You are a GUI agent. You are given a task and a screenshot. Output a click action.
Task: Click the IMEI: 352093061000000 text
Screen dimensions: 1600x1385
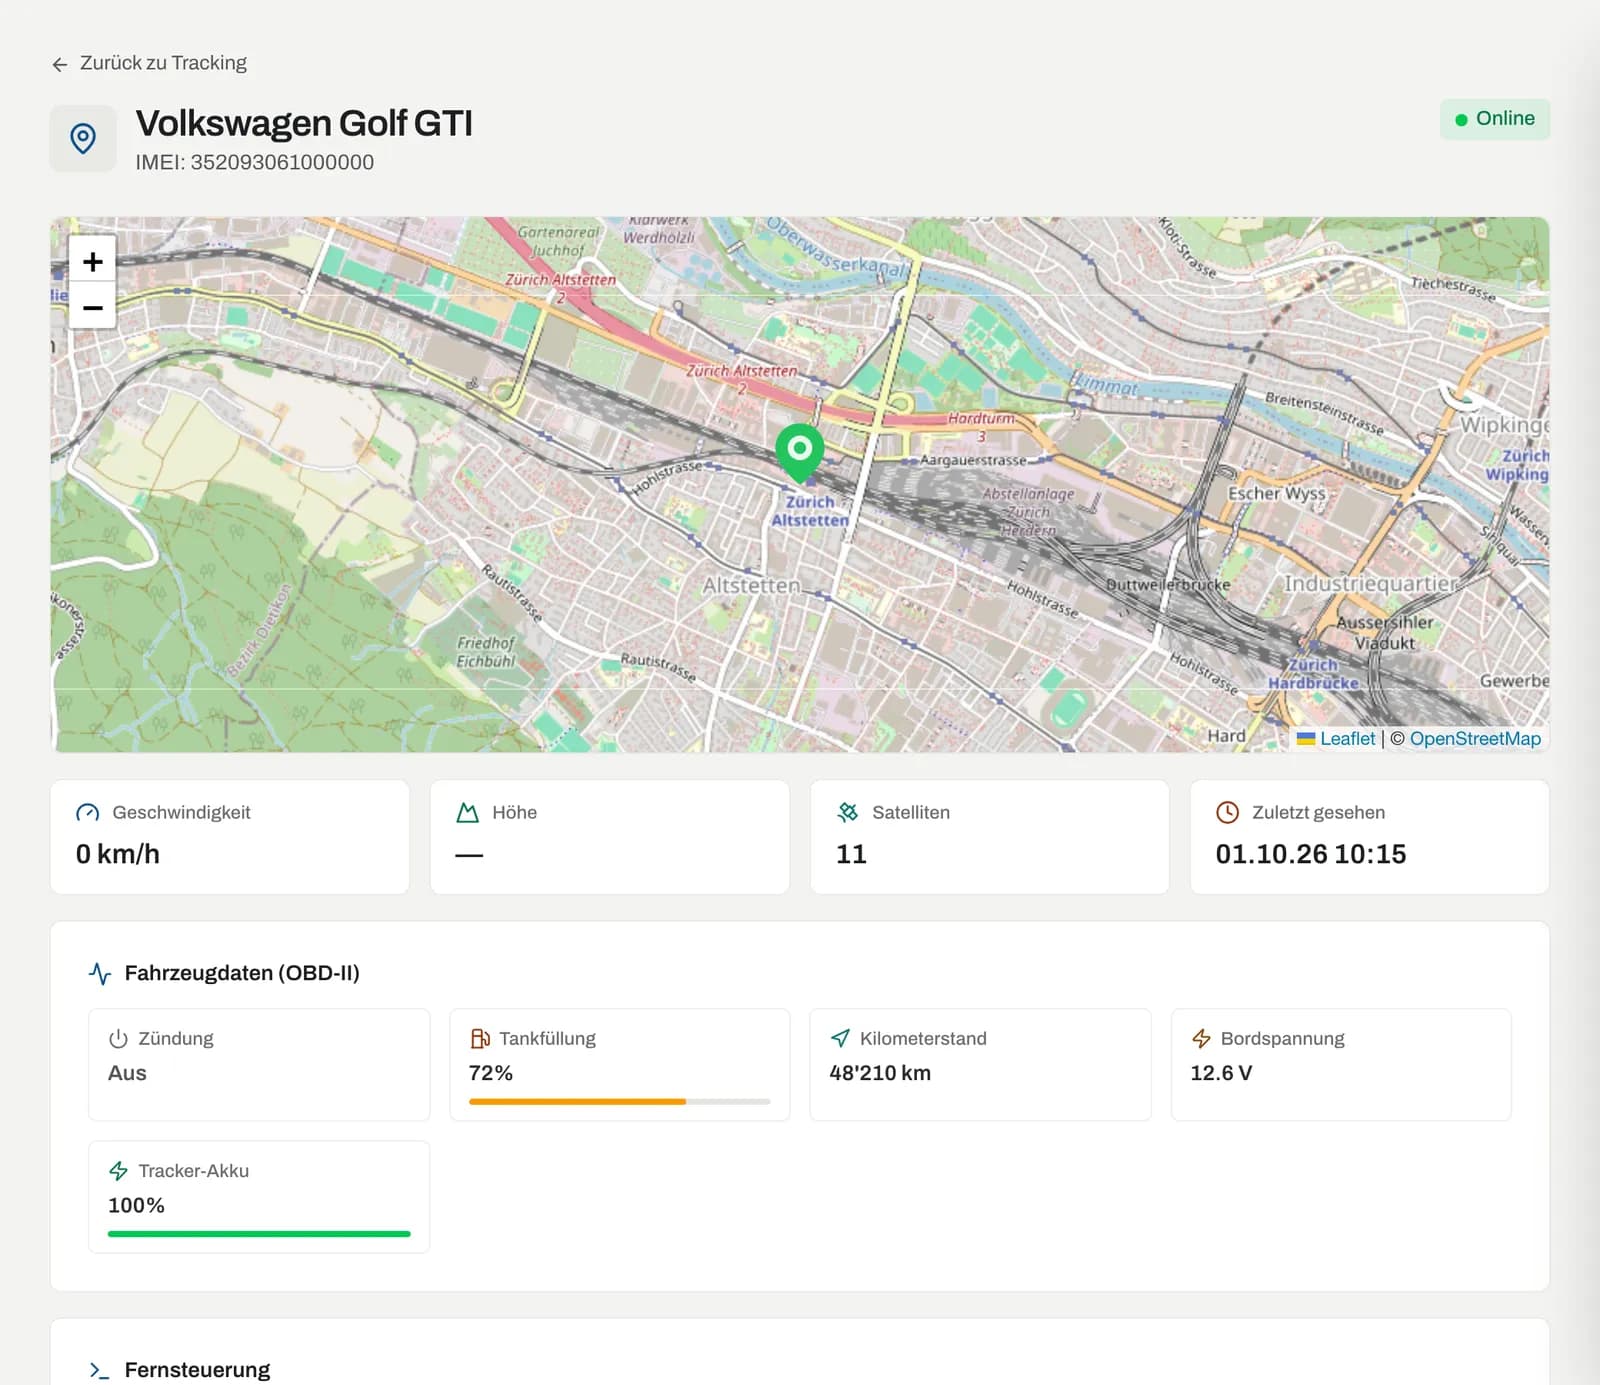coord(255,163)
